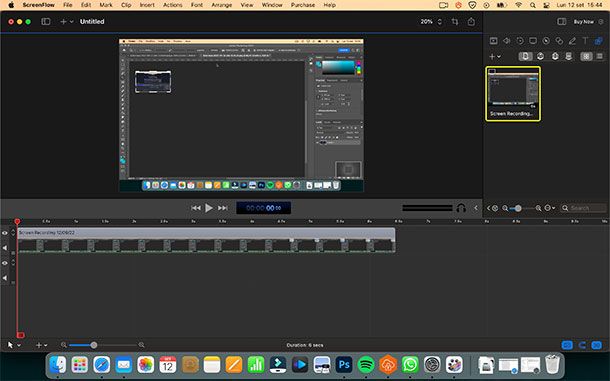Change the 20% canvas zoom stepper
Viewport: 610px width, 381px height.
tap(440, 22)
